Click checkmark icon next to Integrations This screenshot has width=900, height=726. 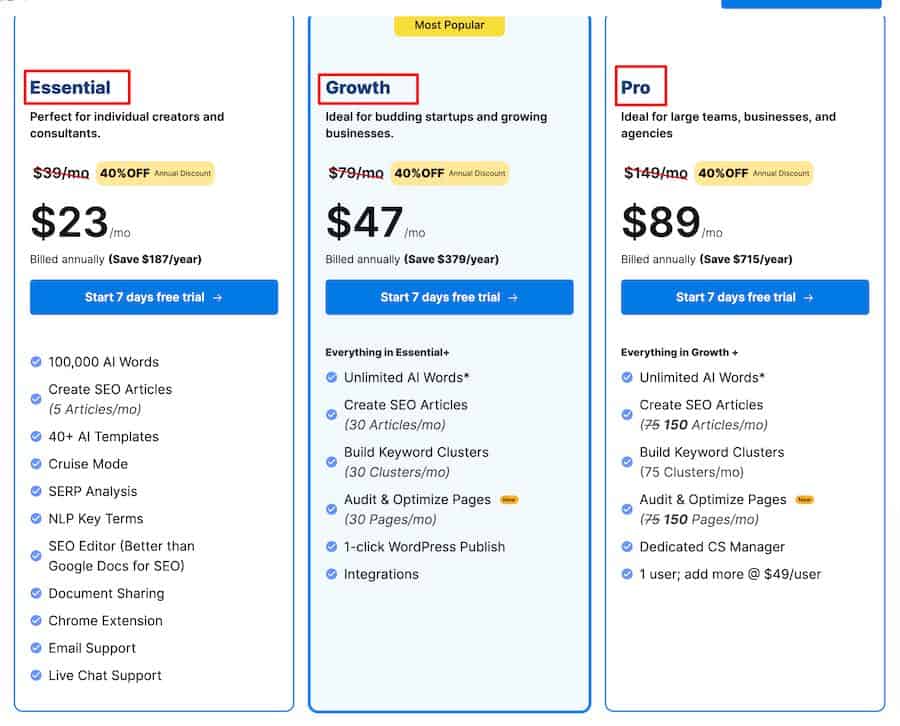click(x=332, y=574)
